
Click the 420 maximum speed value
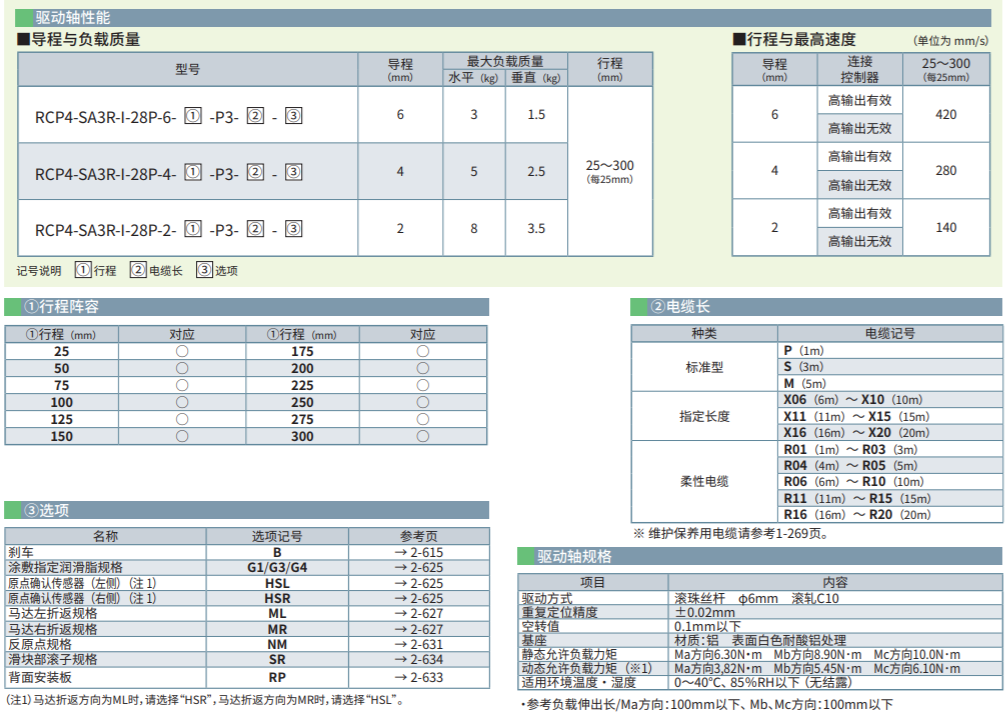pos(946,115)
